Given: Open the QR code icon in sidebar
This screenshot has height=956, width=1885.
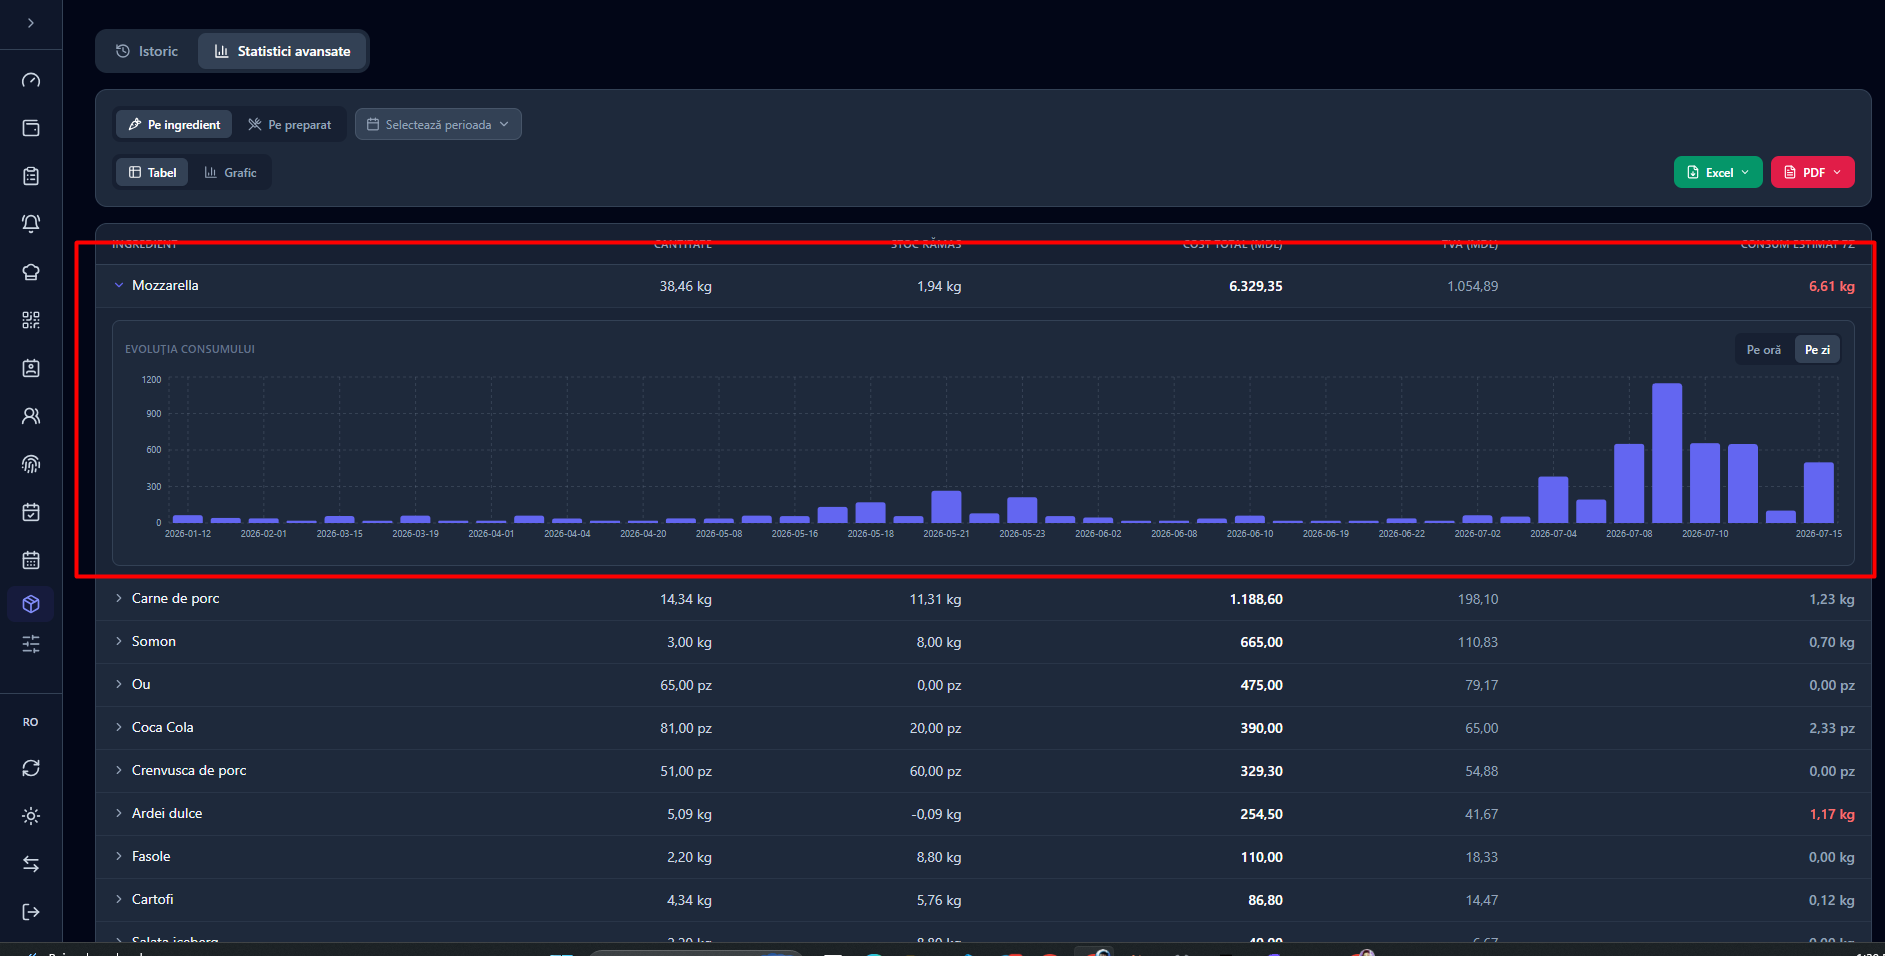Looking at the screenshot, I should [x=31, y=320].
